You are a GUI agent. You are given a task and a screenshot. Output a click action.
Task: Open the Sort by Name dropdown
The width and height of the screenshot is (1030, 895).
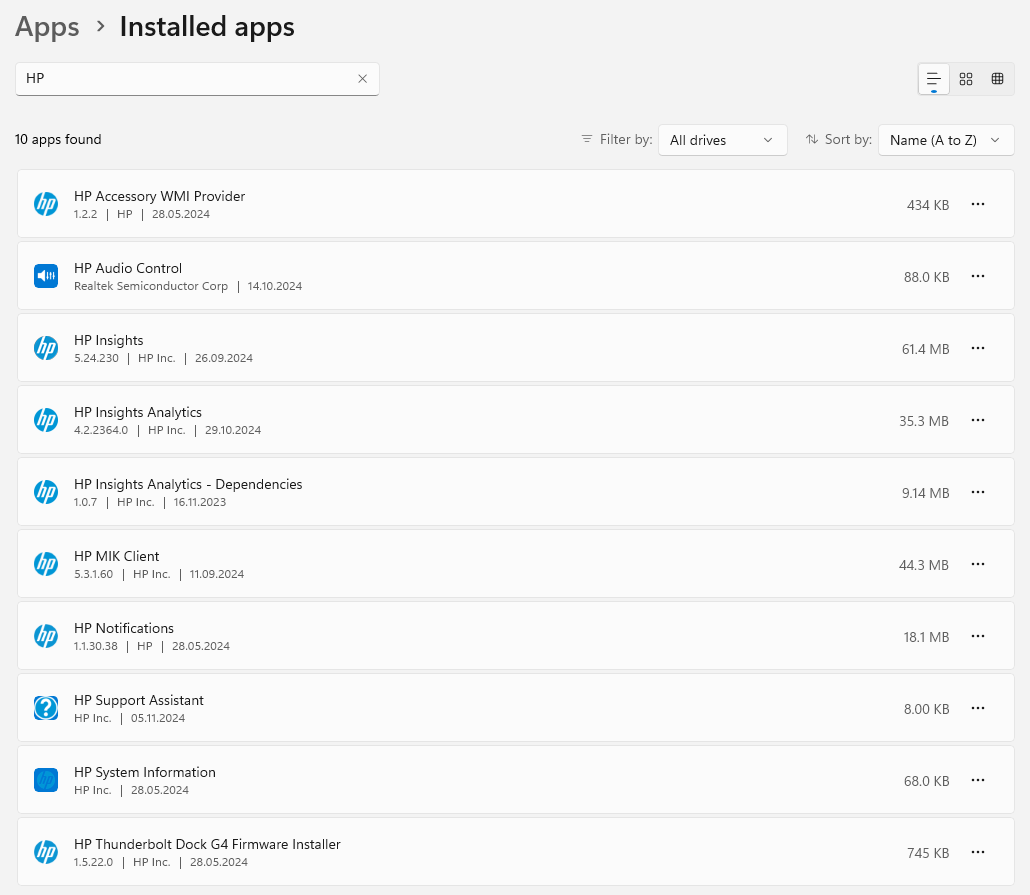[x=945, y=140]
